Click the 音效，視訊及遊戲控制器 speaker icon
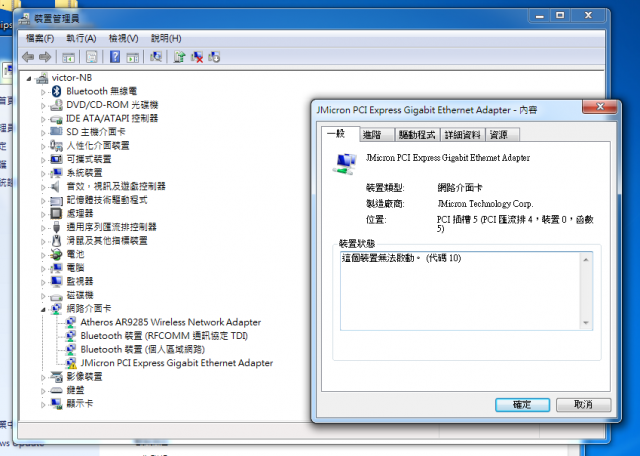 point(56,187)
